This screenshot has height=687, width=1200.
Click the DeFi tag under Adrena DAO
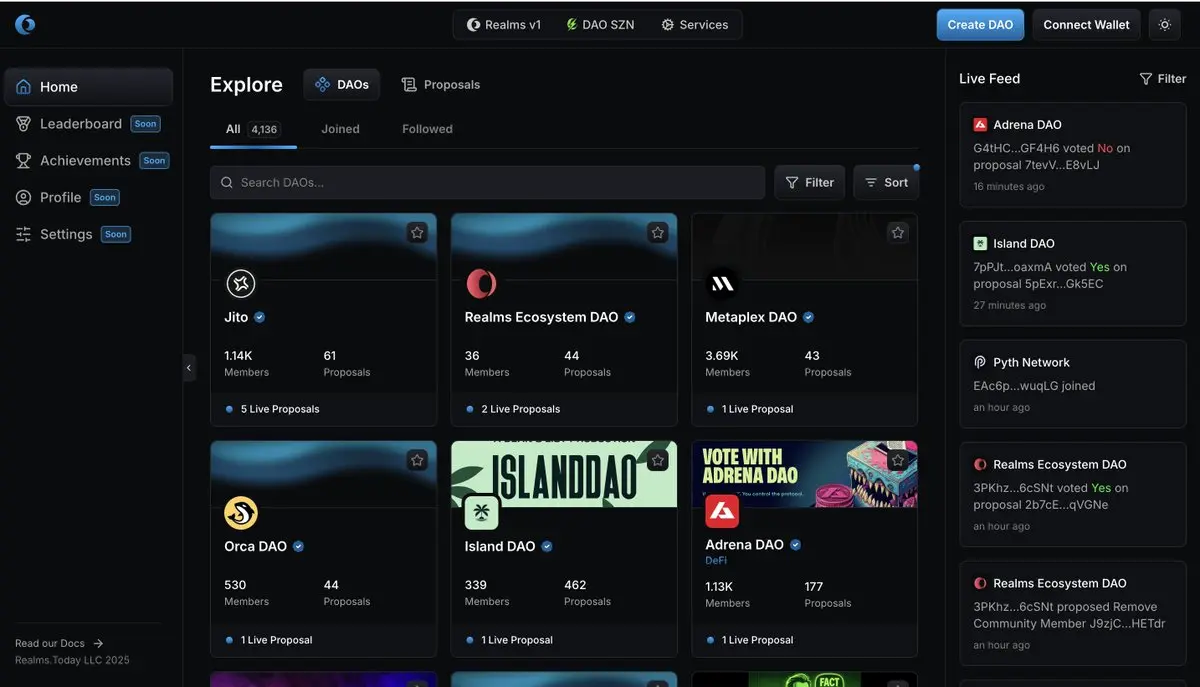(x=715, y=561)
